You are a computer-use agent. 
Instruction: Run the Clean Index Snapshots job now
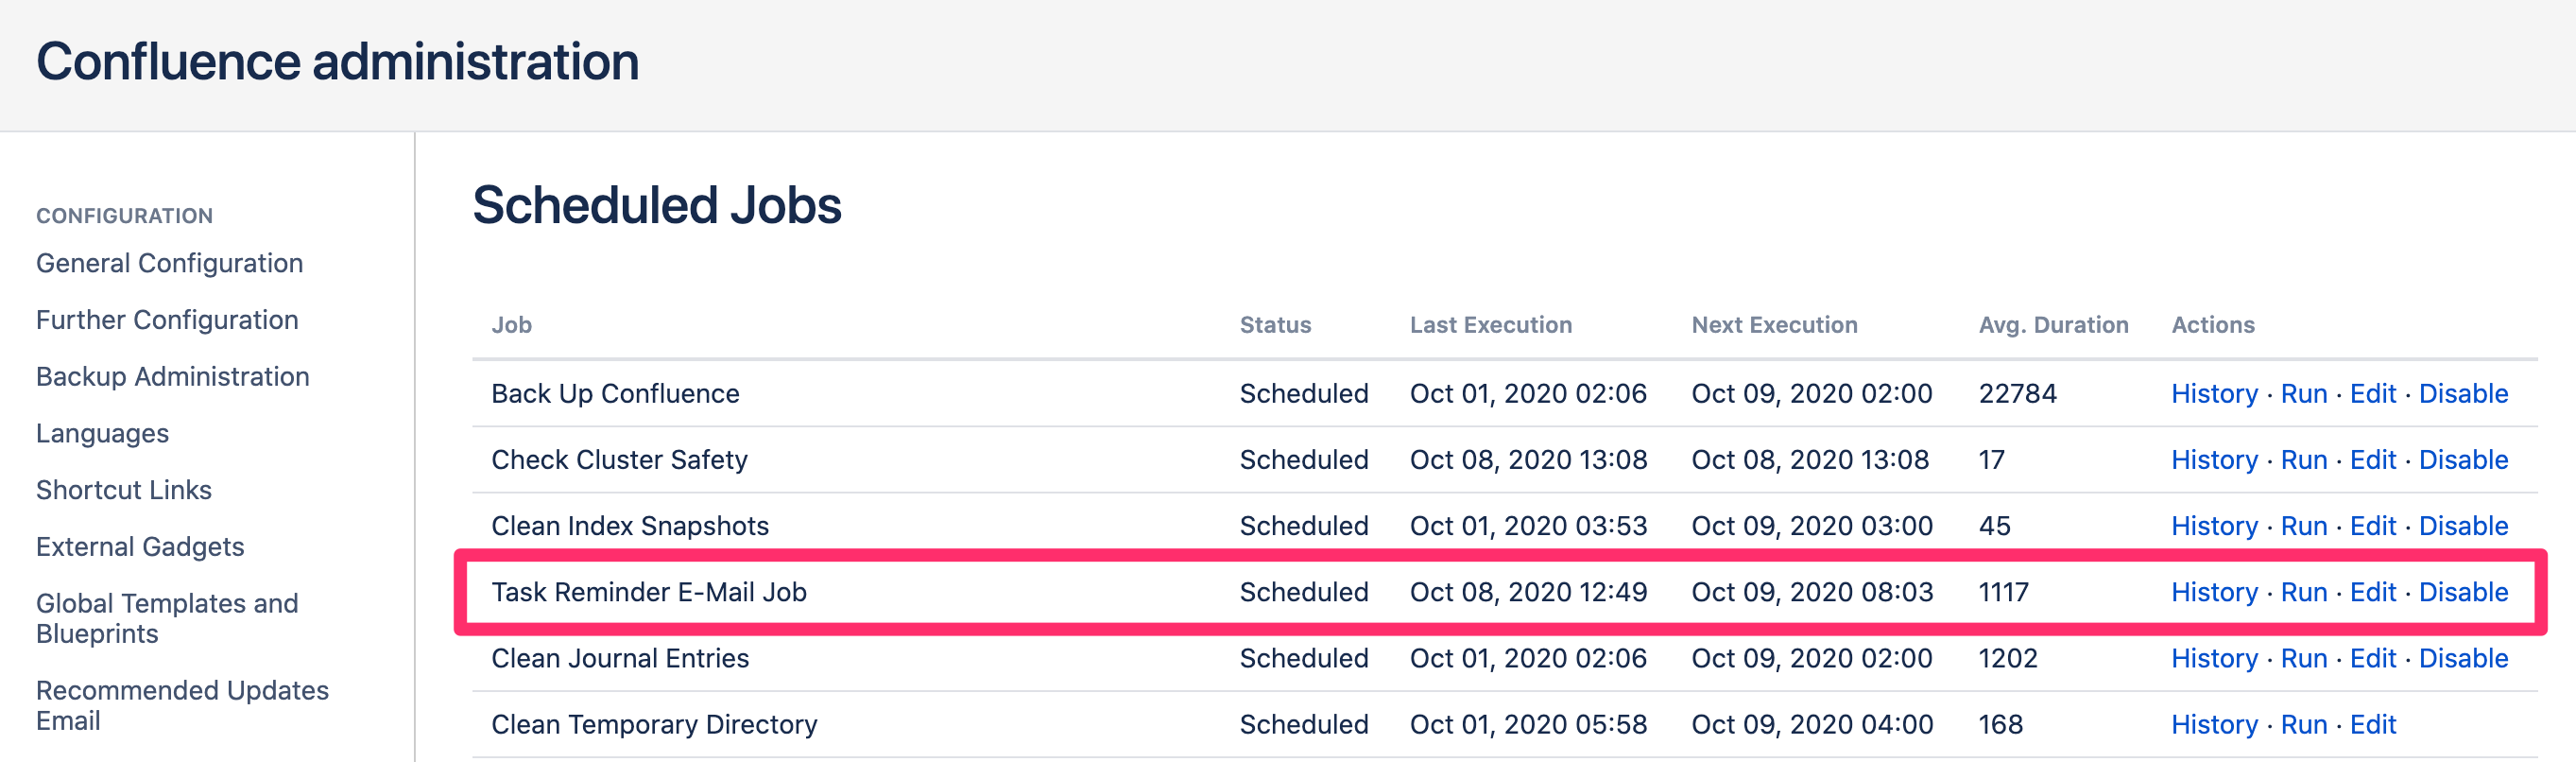click(2303, 525)
